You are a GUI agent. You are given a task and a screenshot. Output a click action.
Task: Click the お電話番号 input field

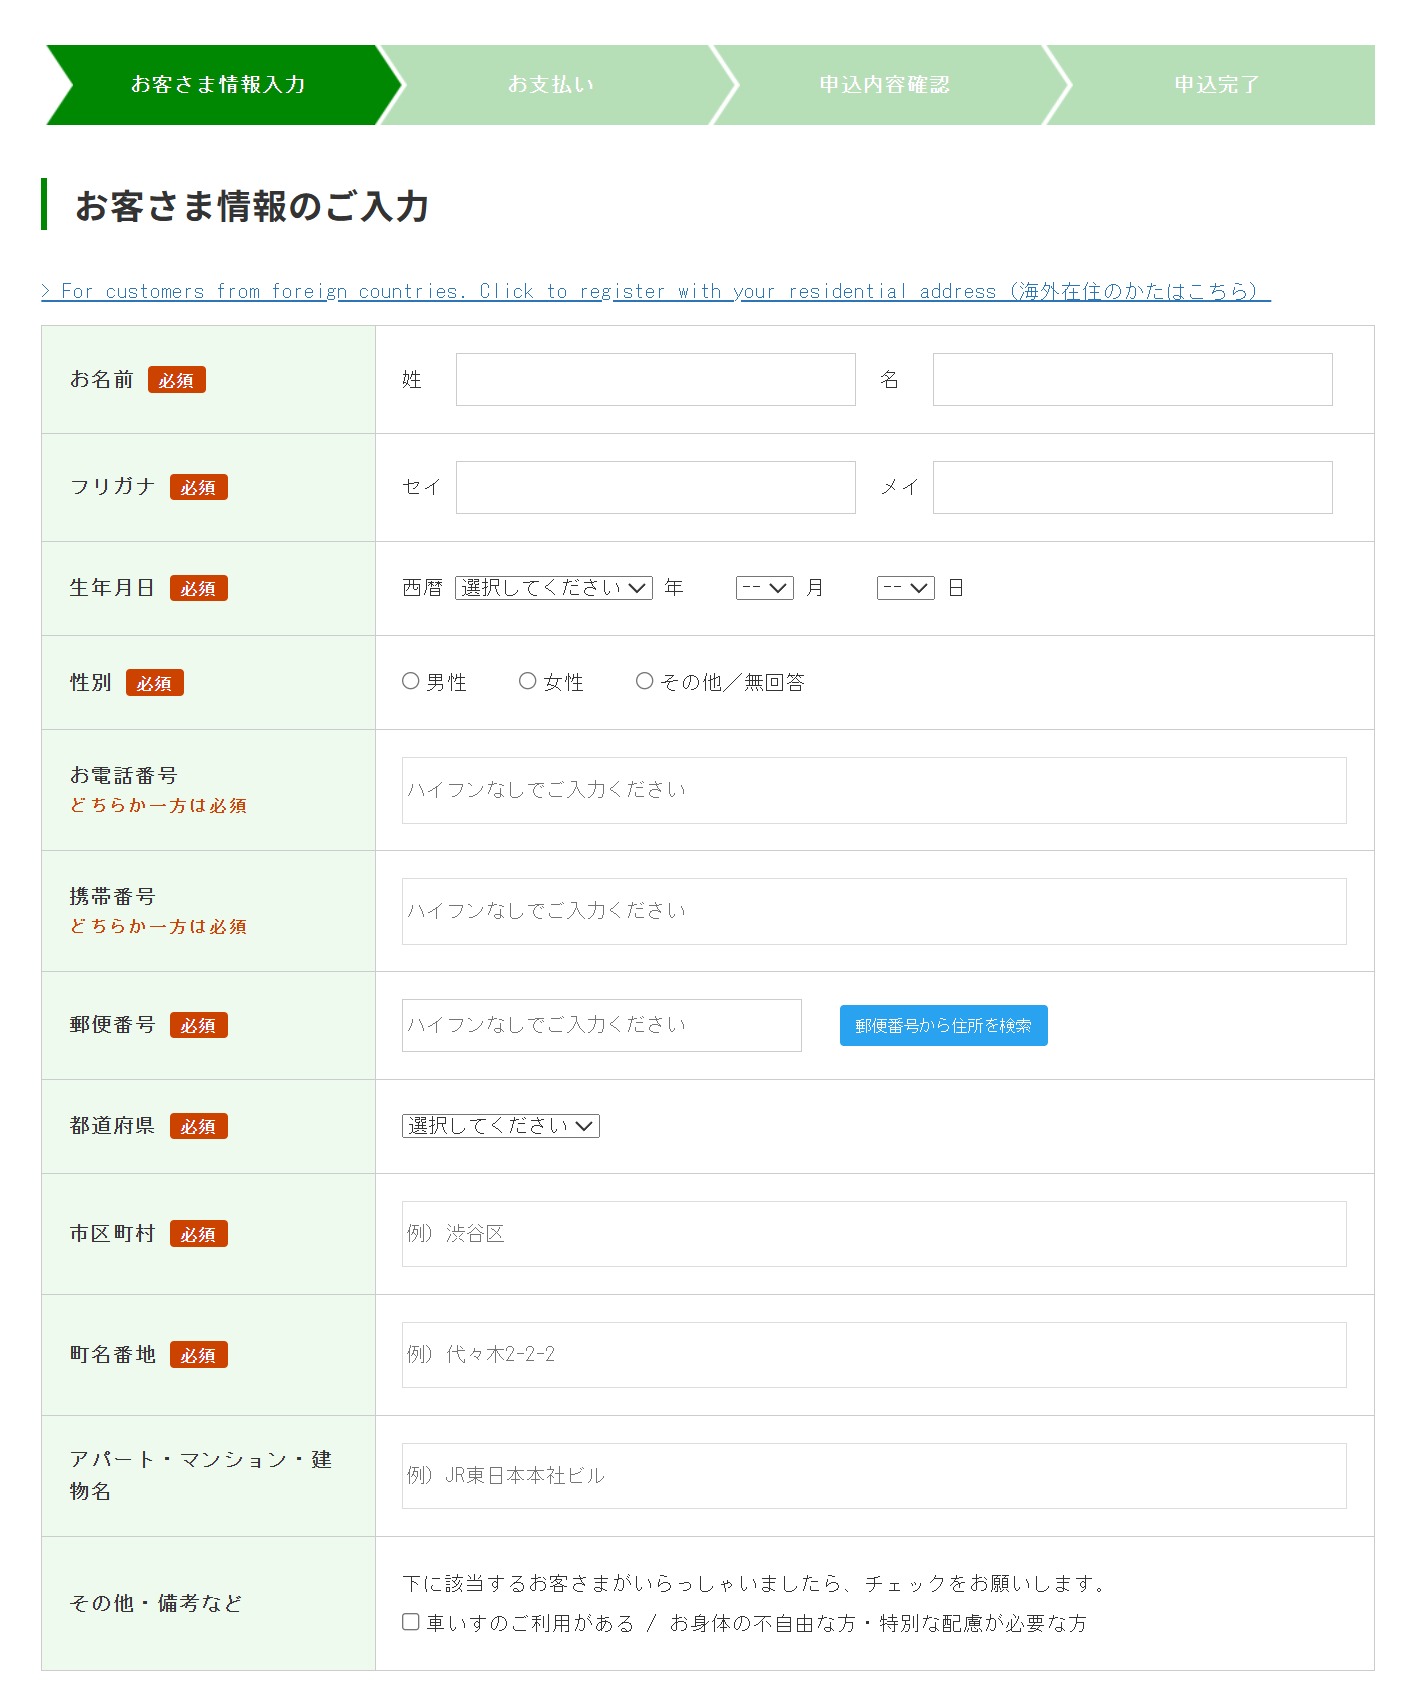pyautogui.click(x=873, y=790)
